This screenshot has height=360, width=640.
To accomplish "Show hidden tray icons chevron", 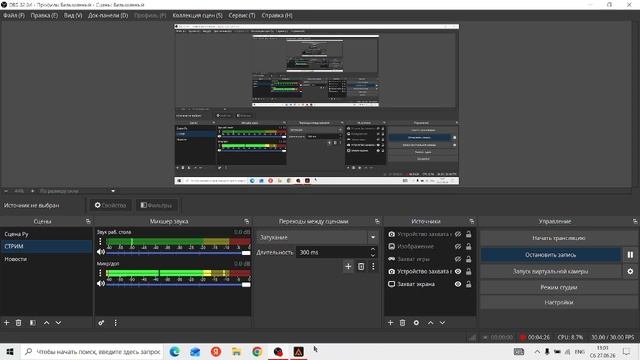I will coord(537,352).
